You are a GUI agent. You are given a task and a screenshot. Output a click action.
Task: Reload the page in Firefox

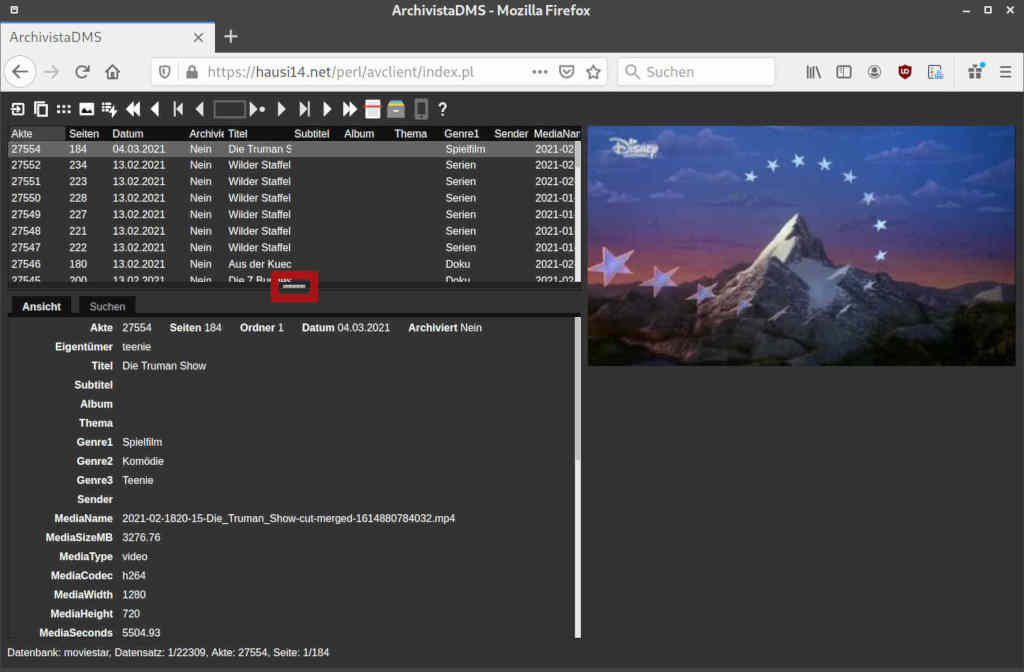82,72
